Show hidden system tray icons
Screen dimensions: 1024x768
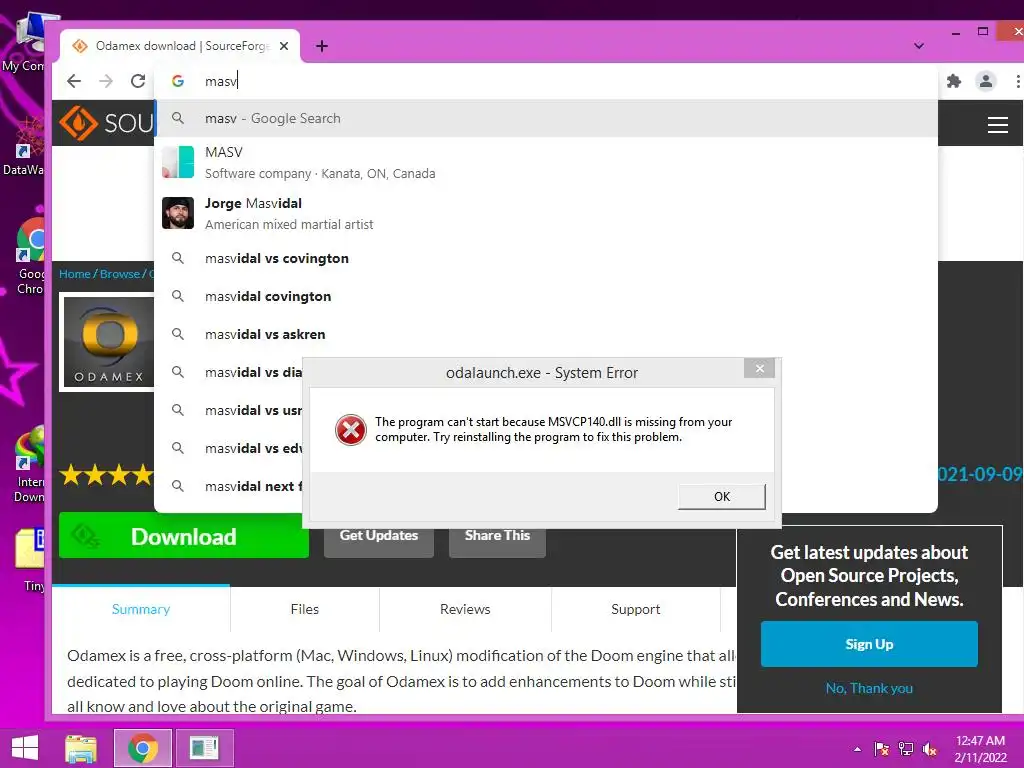[857, 749]
